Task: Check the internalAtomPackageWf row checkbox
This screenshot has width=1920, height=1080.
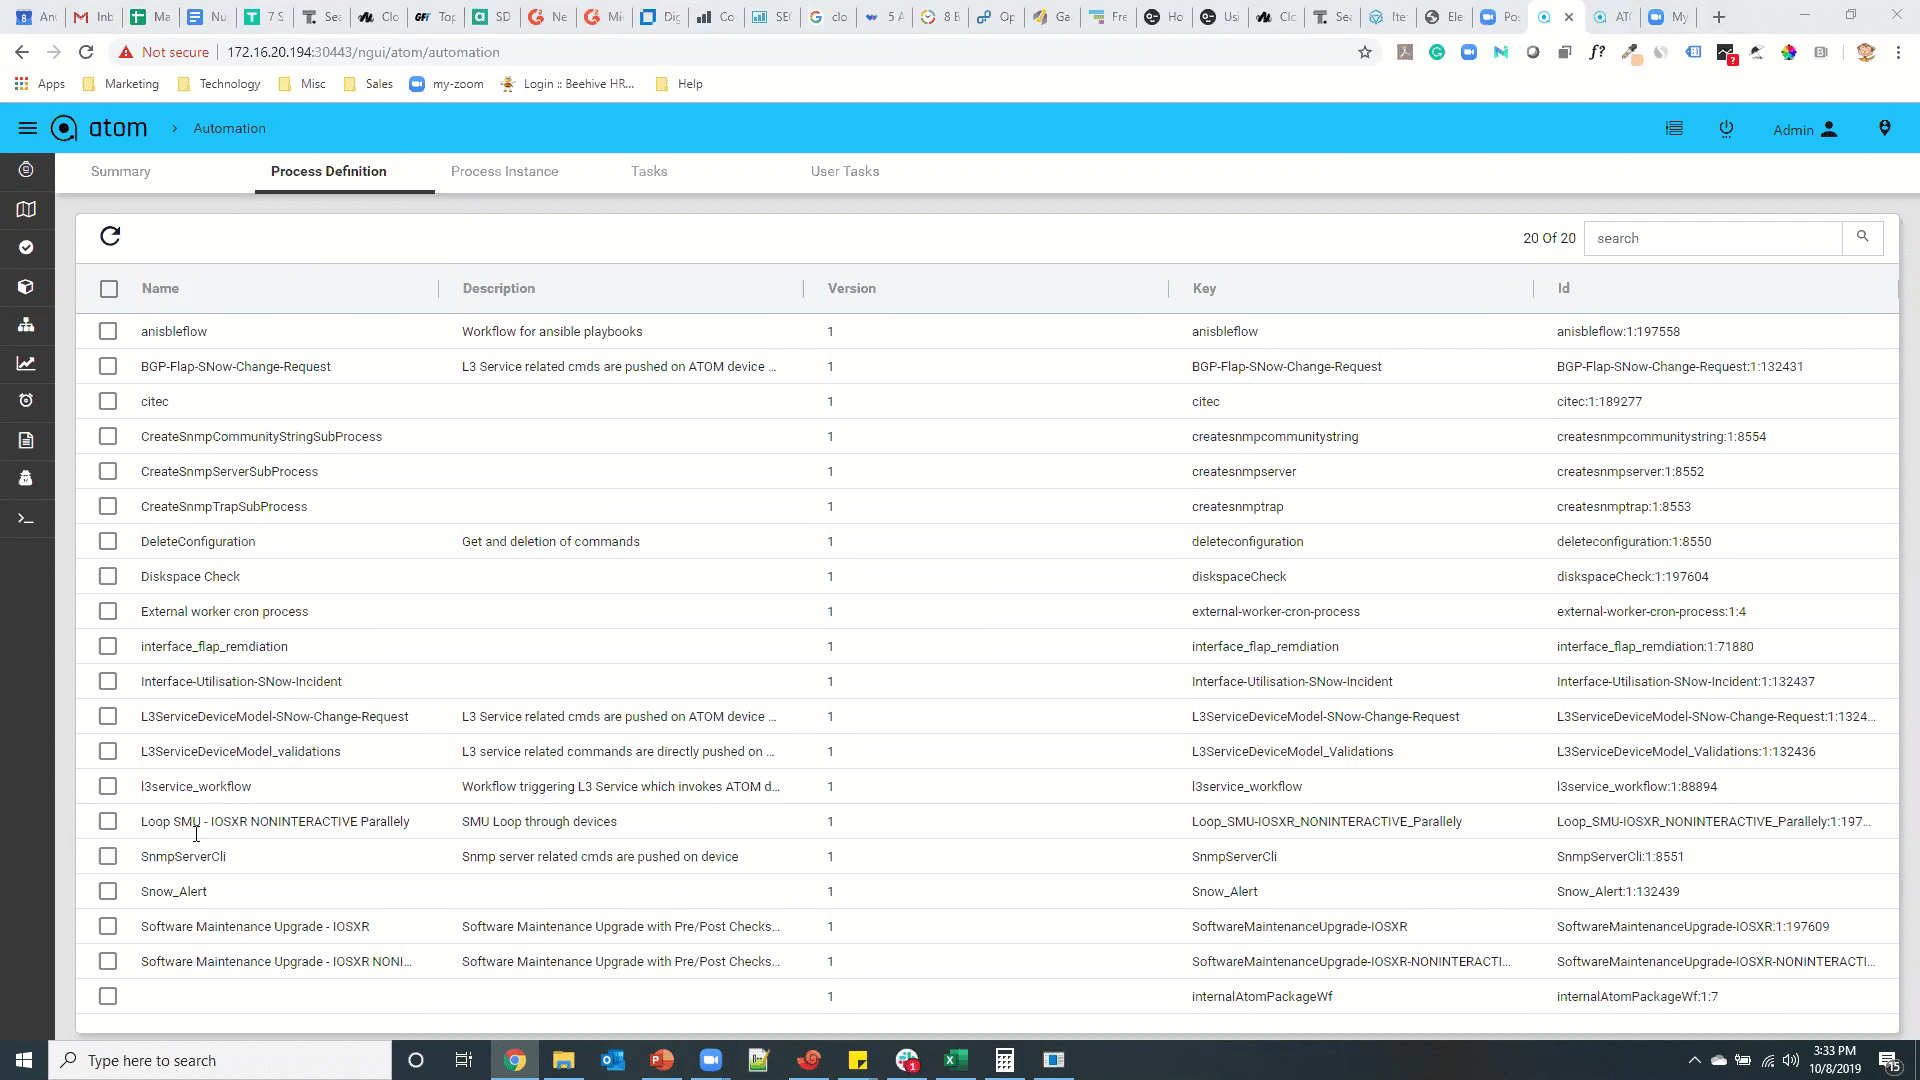Action: pyautogui.click(x=108, y=996)
